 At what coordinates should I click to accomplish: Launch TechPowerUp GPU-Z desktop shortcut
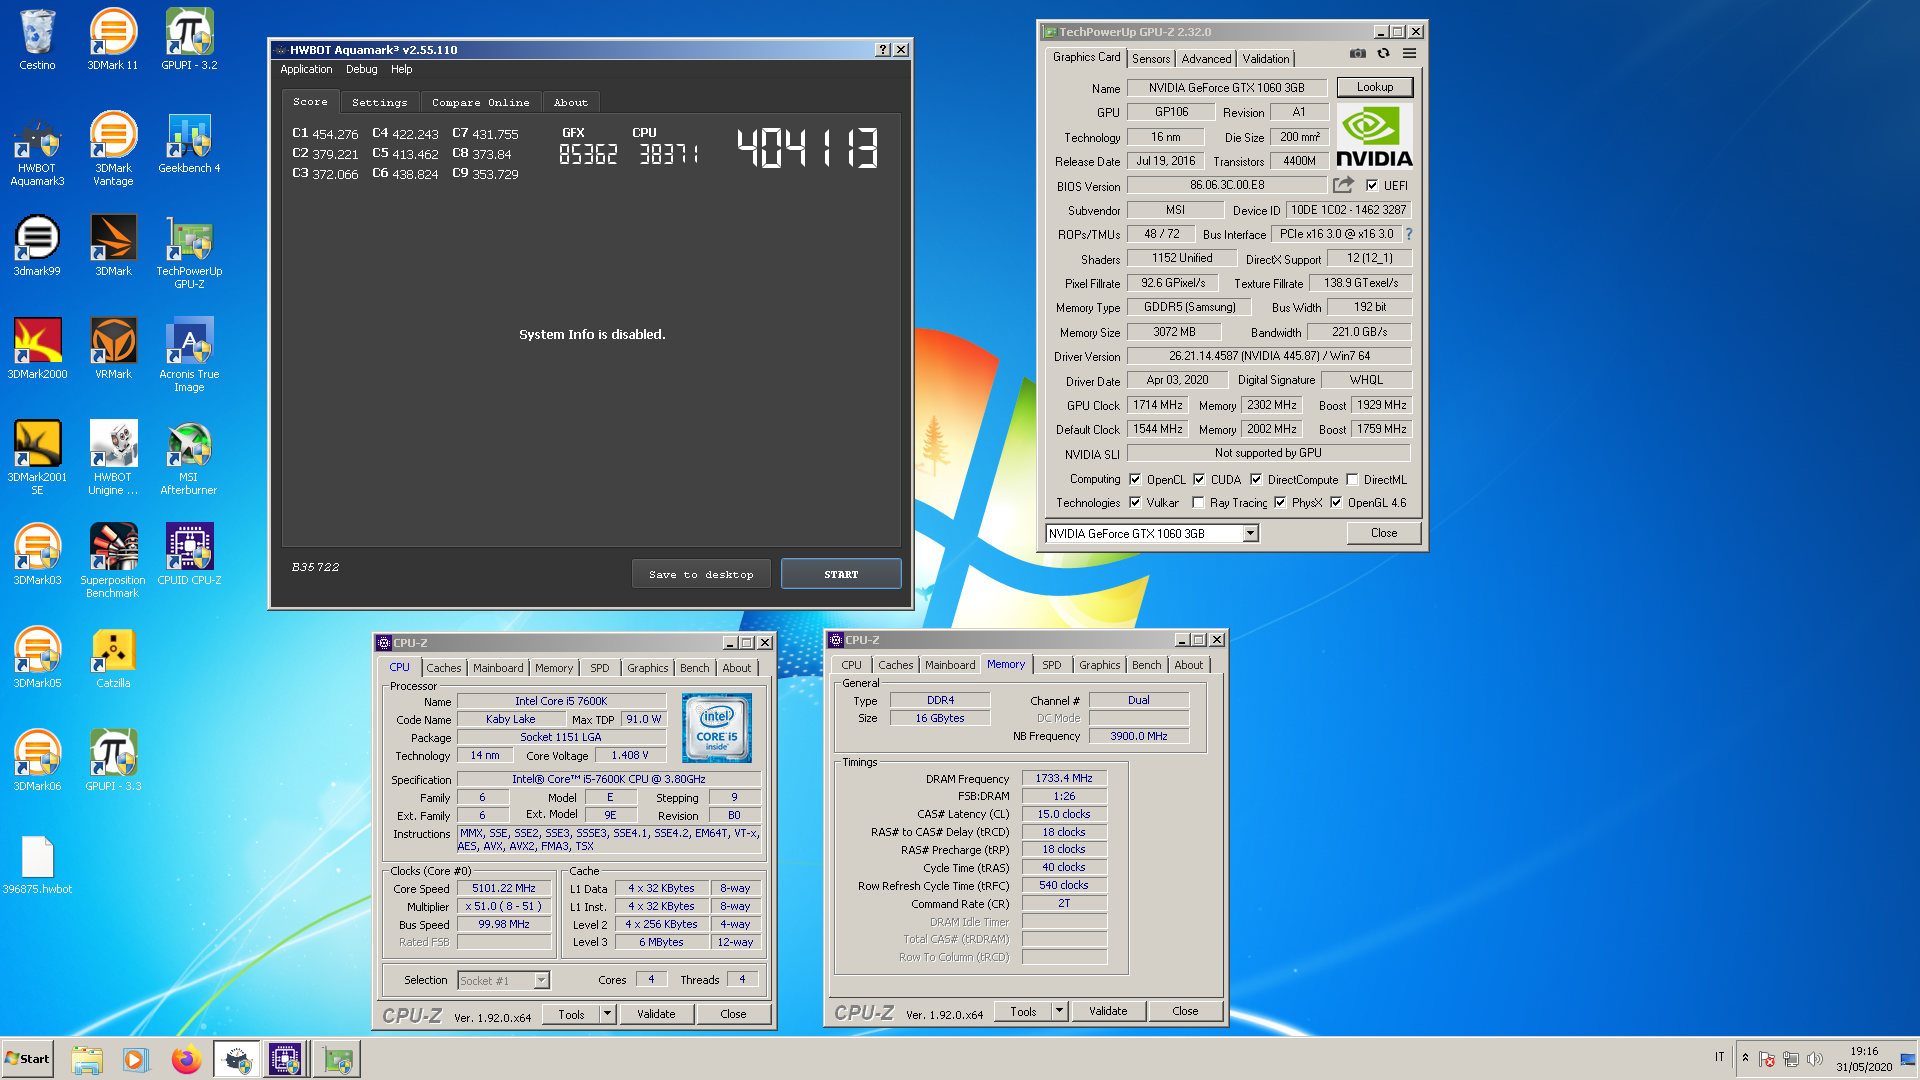coord(189,253)
